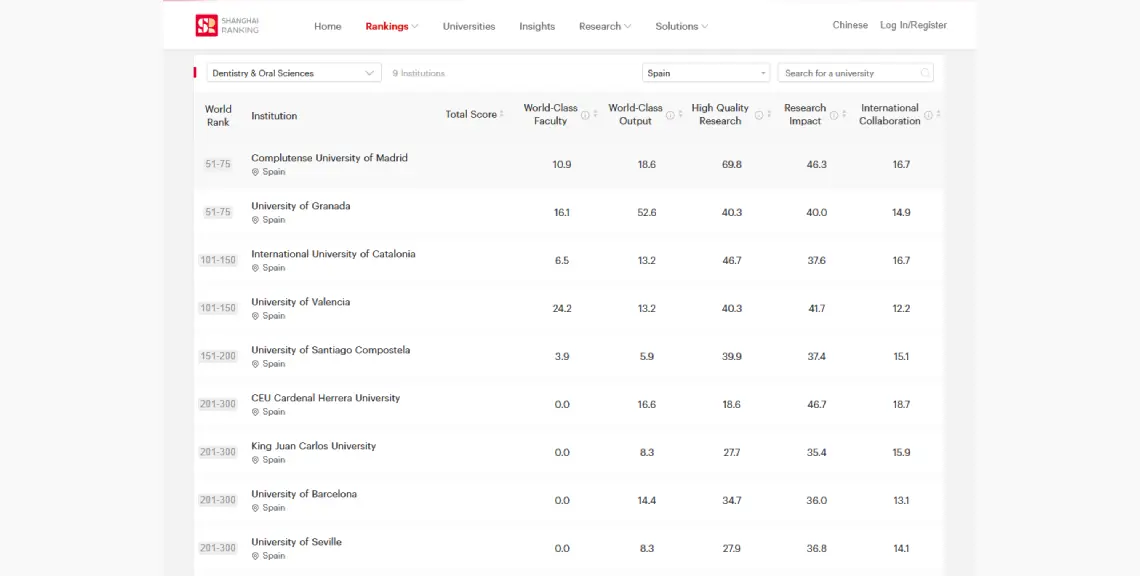Image resolution: width=1140 pixels, height=576 pixels.
Task: Open University of Barcelona page
Action: tap(304, 494)
